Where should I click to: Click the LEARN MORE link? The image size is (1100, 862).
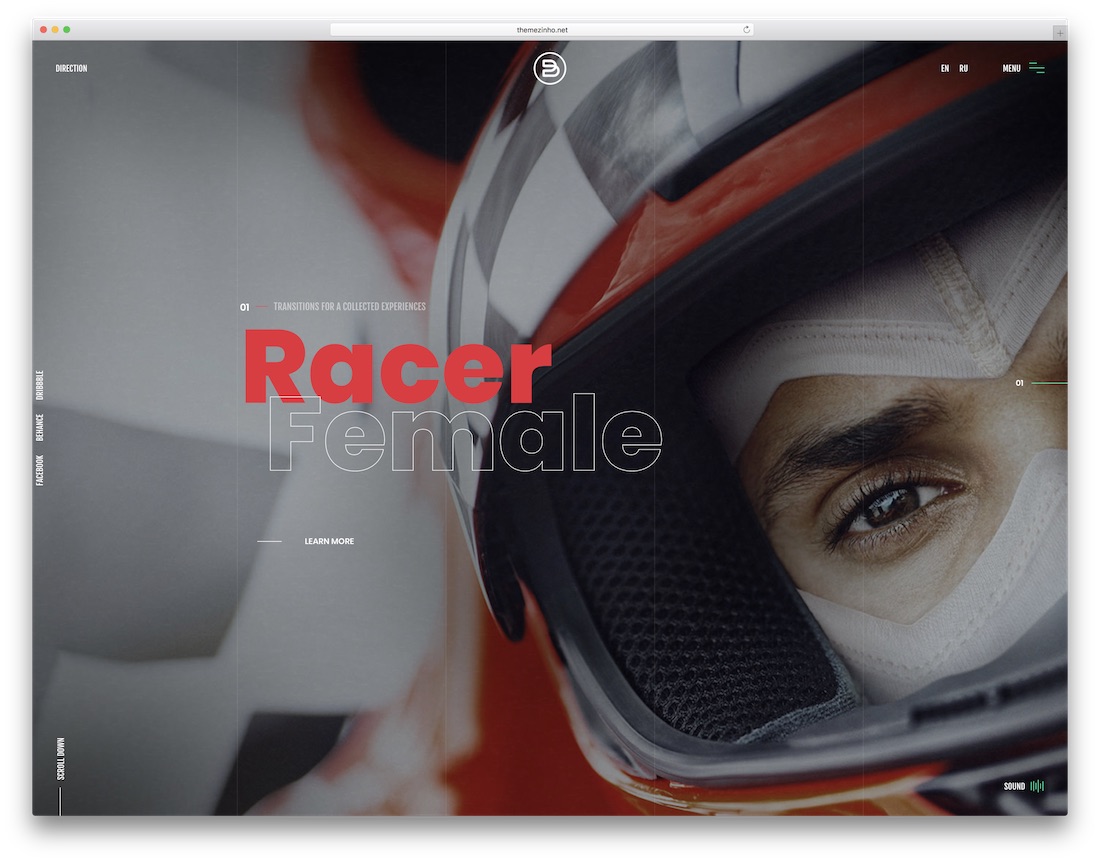329,541
